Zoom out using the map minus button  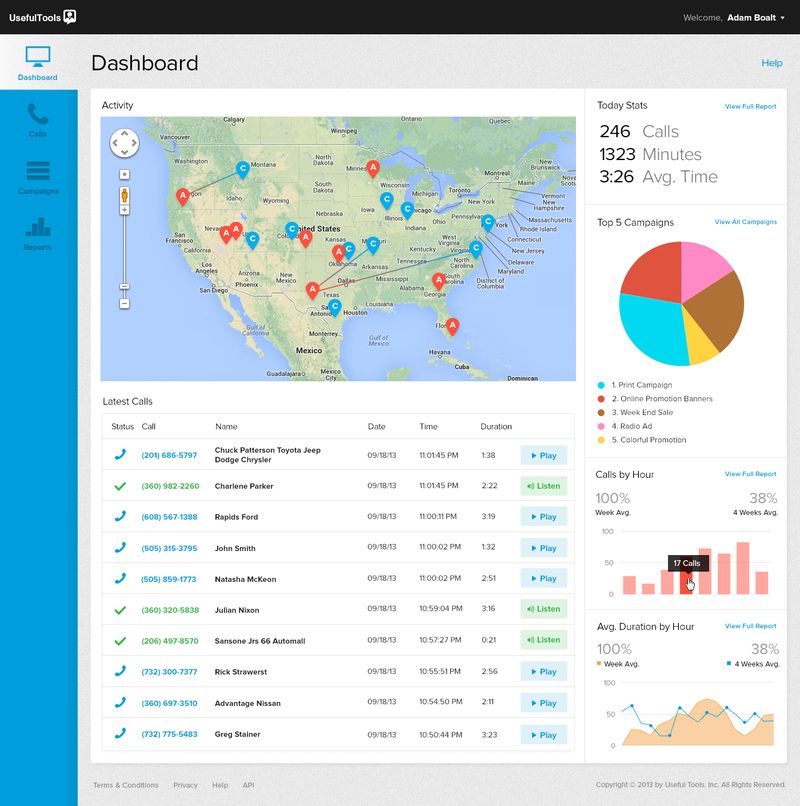coord(124,304)
